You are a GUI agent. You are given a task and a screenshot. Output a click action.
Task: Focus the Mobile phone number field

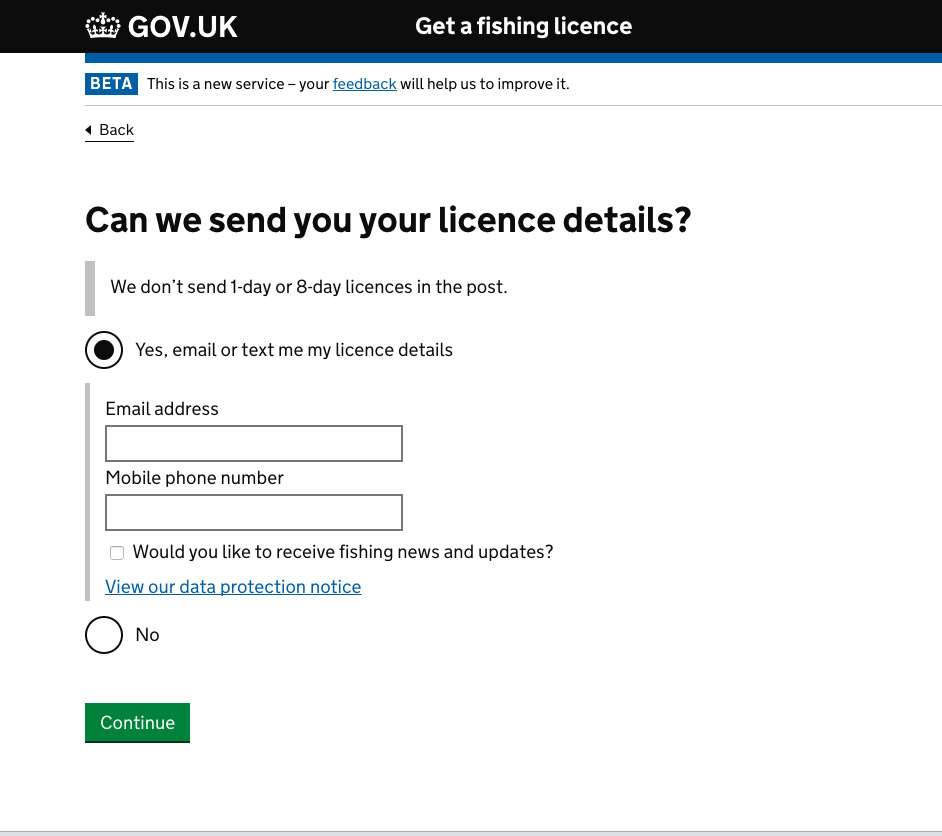[x=253, y=512]
